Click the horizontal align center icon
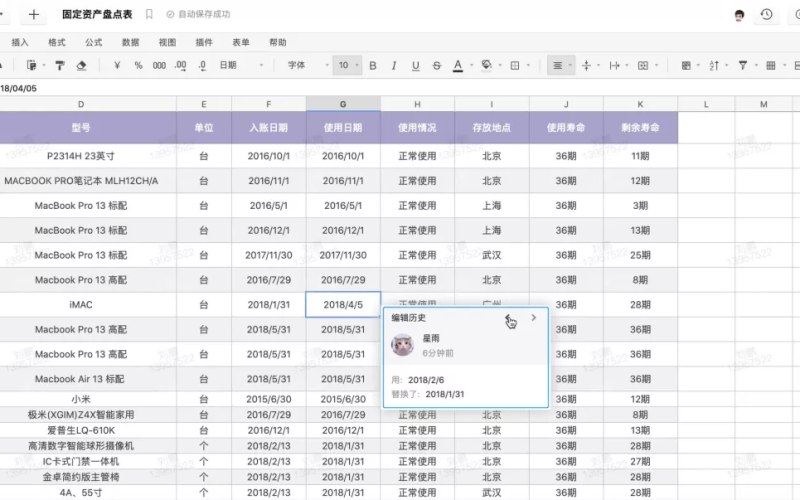 coord(558,65)
